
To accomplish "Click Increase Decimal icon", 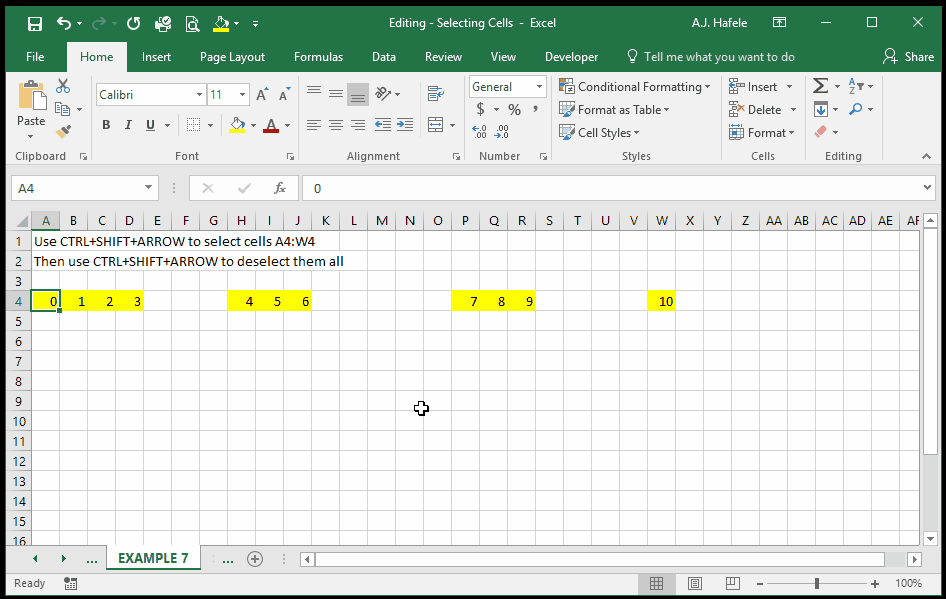I will [480, 132].
